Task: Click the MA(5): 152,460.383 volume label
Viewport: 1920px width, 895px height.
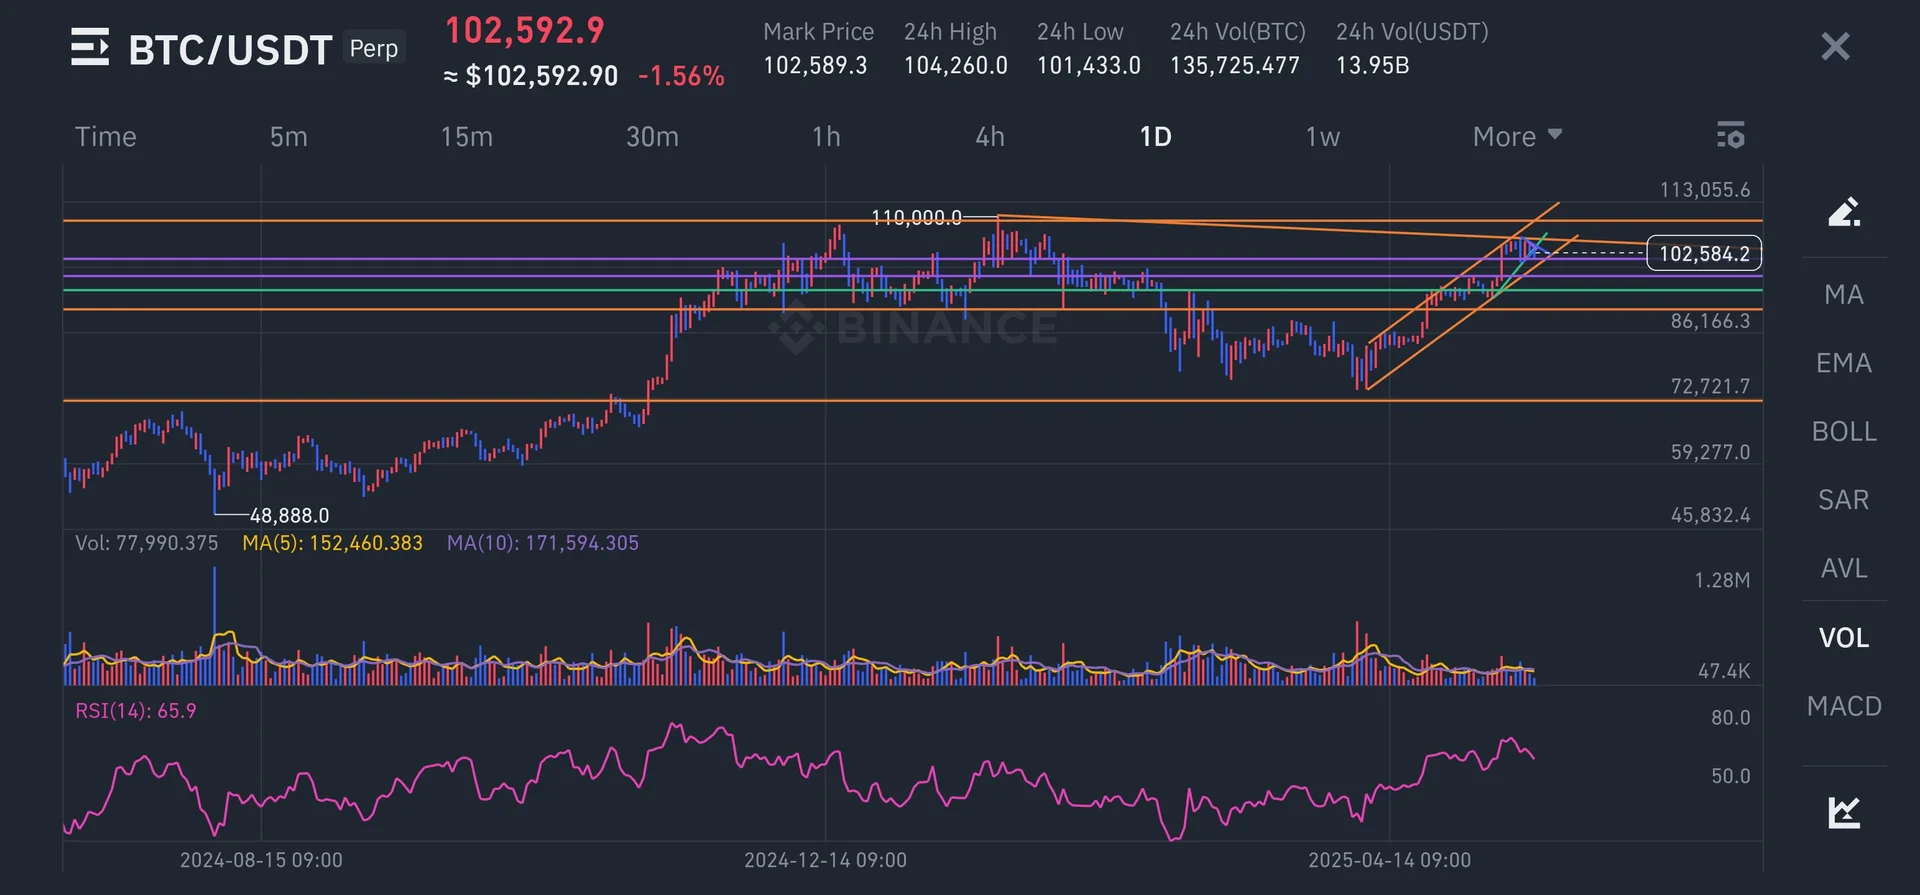Action: 332,543
